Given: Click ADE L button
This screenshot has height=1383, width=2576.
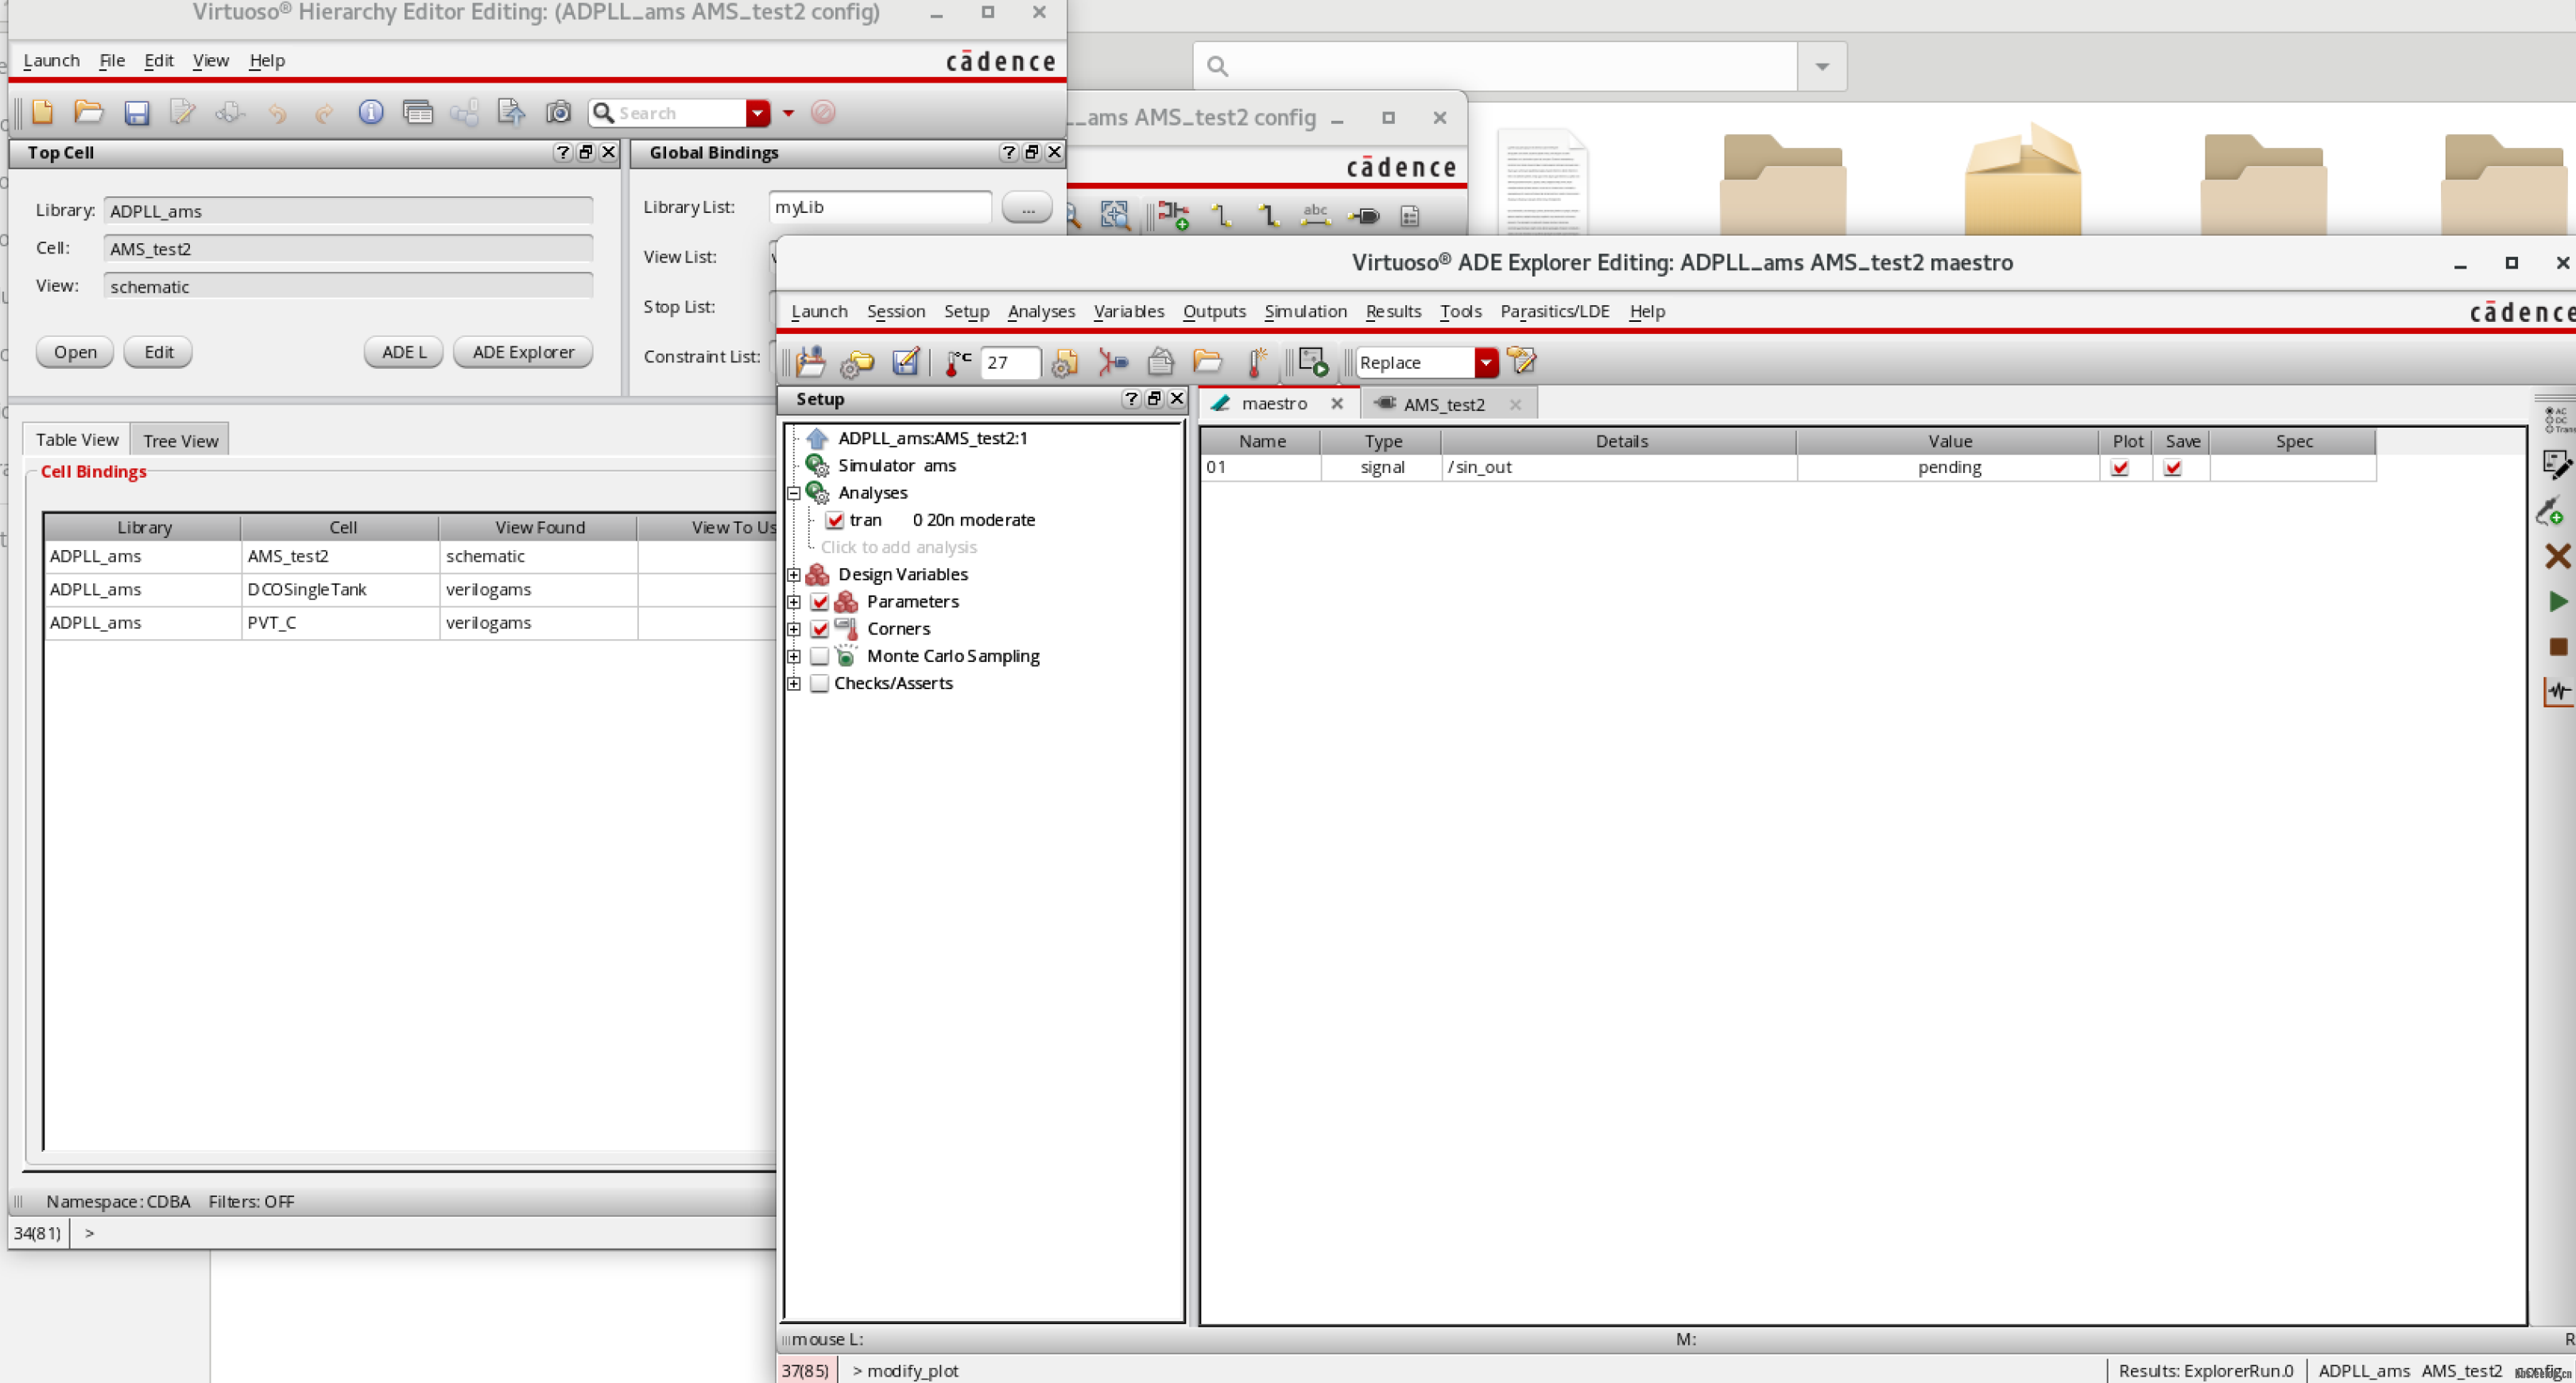Looking at the screenshot, I should tap(404, 352).
